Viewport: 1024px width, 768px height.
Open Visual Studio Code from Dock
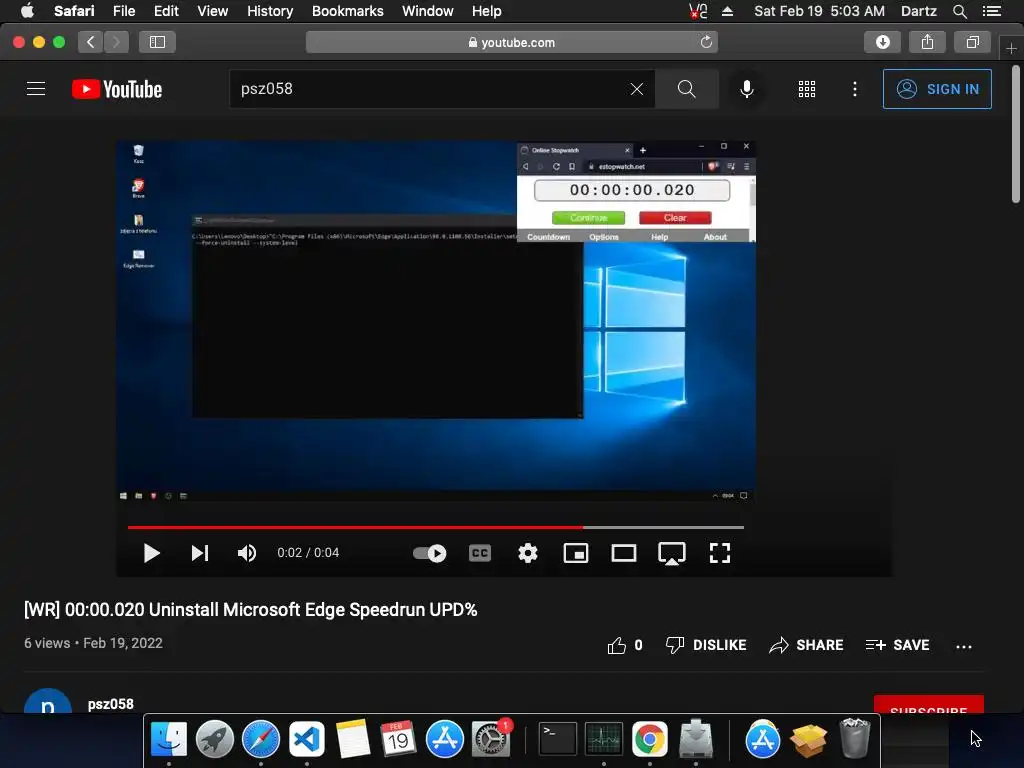tap(307, 739)
